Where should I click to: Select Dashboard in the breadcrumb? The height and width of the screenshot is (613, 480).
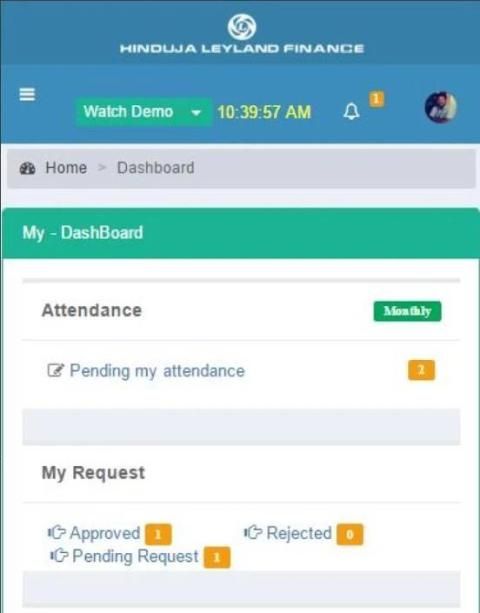156,168
